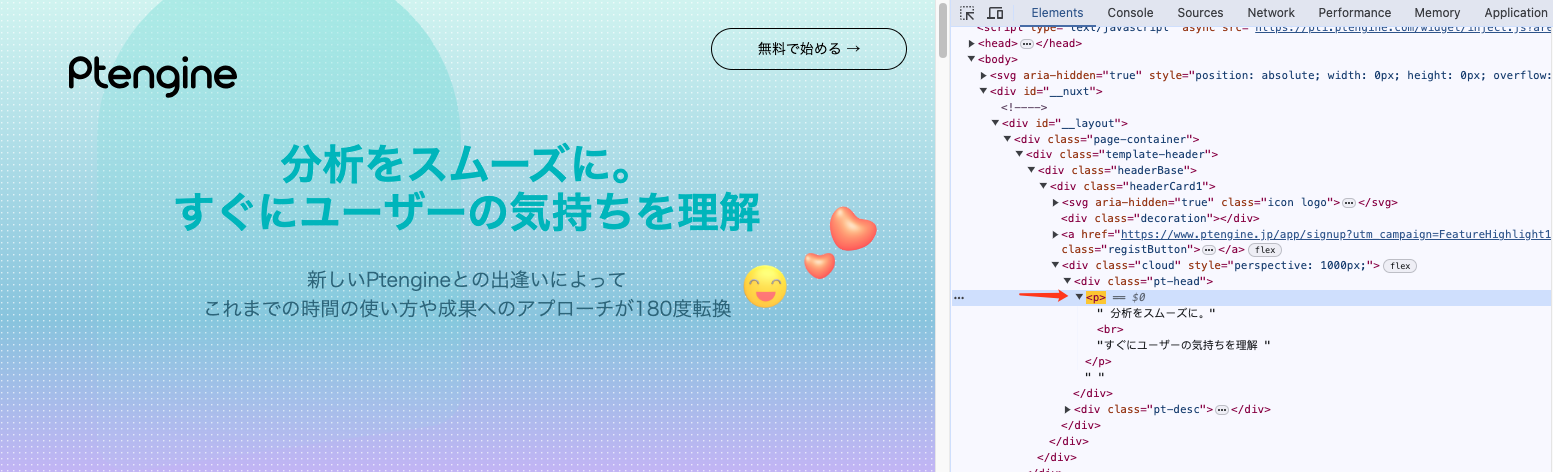Screen dimensions: 1553x472
Task: Click the webpage vertical scrollbar thumb
Action: click(x=943, y=30)
